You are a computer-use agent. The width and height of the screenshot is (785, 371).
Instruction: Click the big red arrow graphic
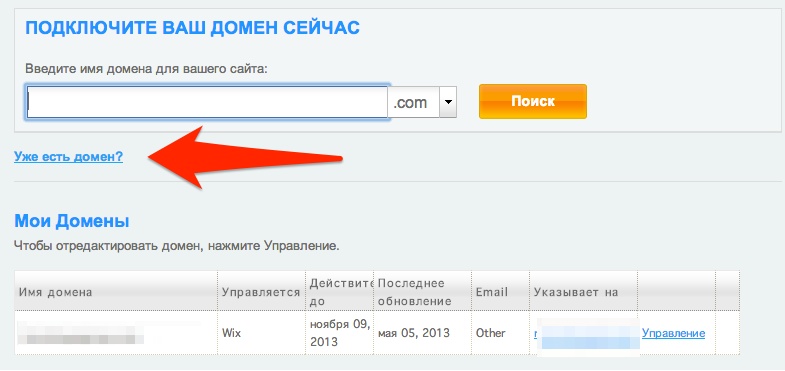(x=245, y=158)
